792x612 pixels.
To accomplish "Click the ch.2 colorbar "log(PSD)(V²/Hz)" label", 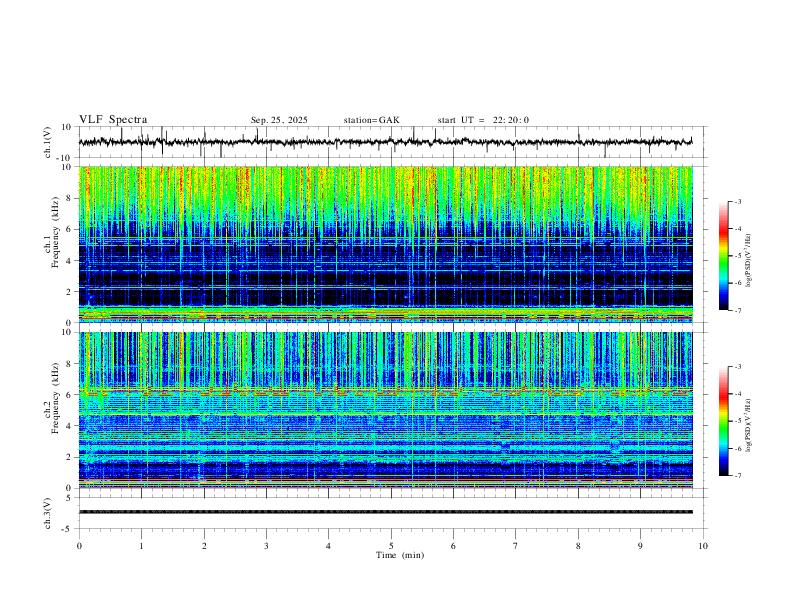I will pos(748,425).
